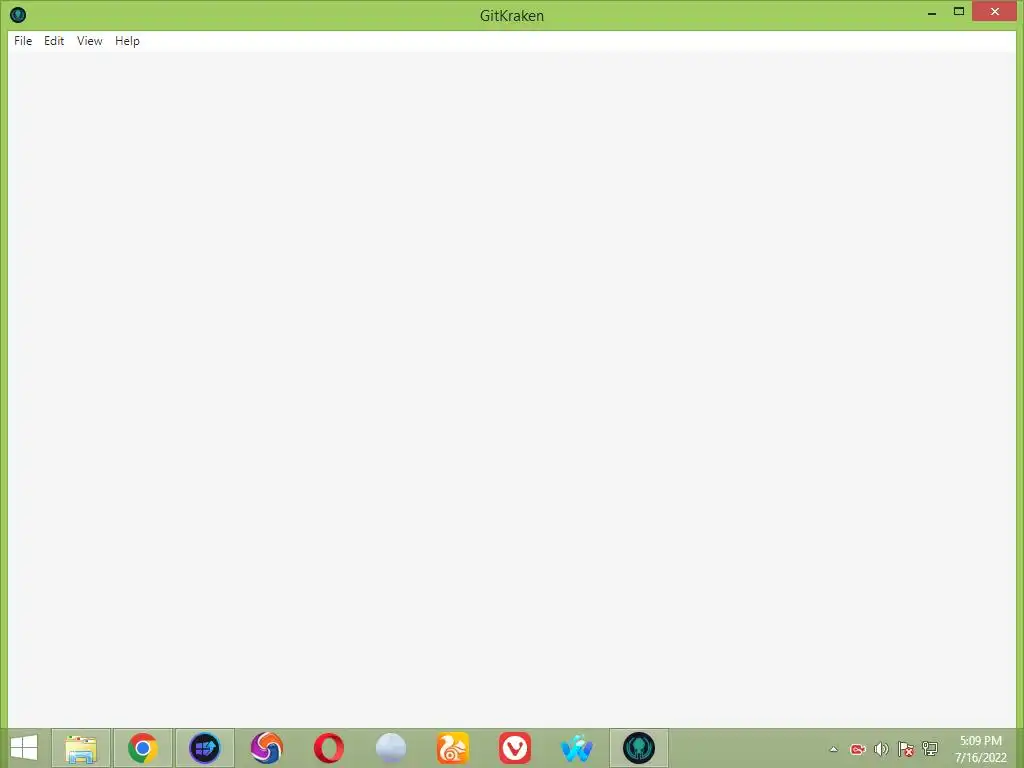Minimize the GitKraken window
This screenshot has width=1024, height=768.
(x=932, y=12)
